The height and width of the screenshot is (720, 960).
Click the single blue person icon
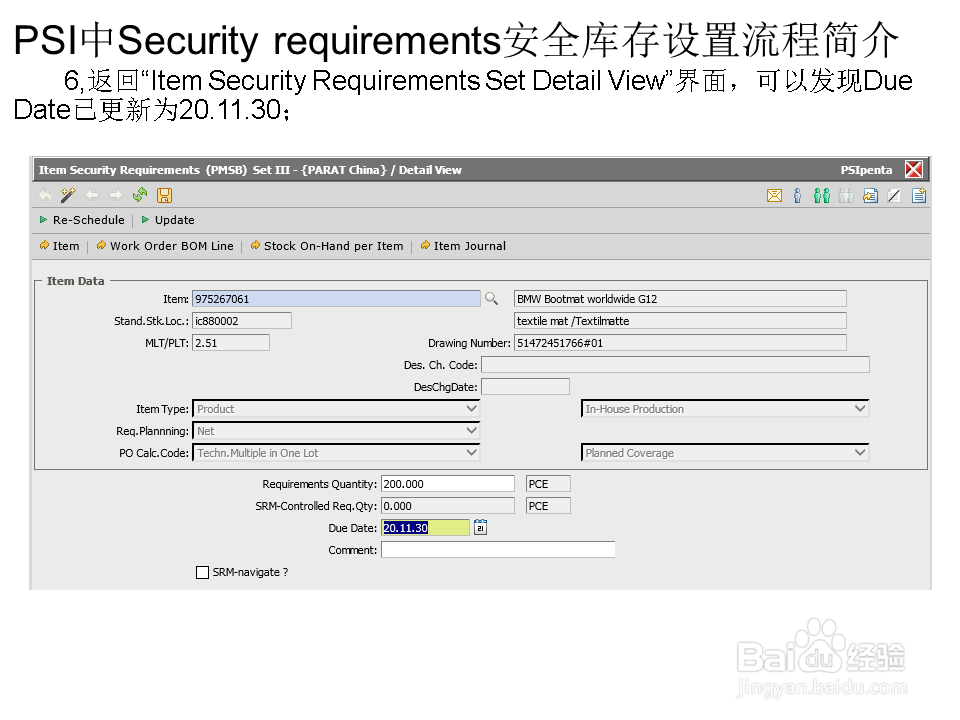[x=797, y=195]
